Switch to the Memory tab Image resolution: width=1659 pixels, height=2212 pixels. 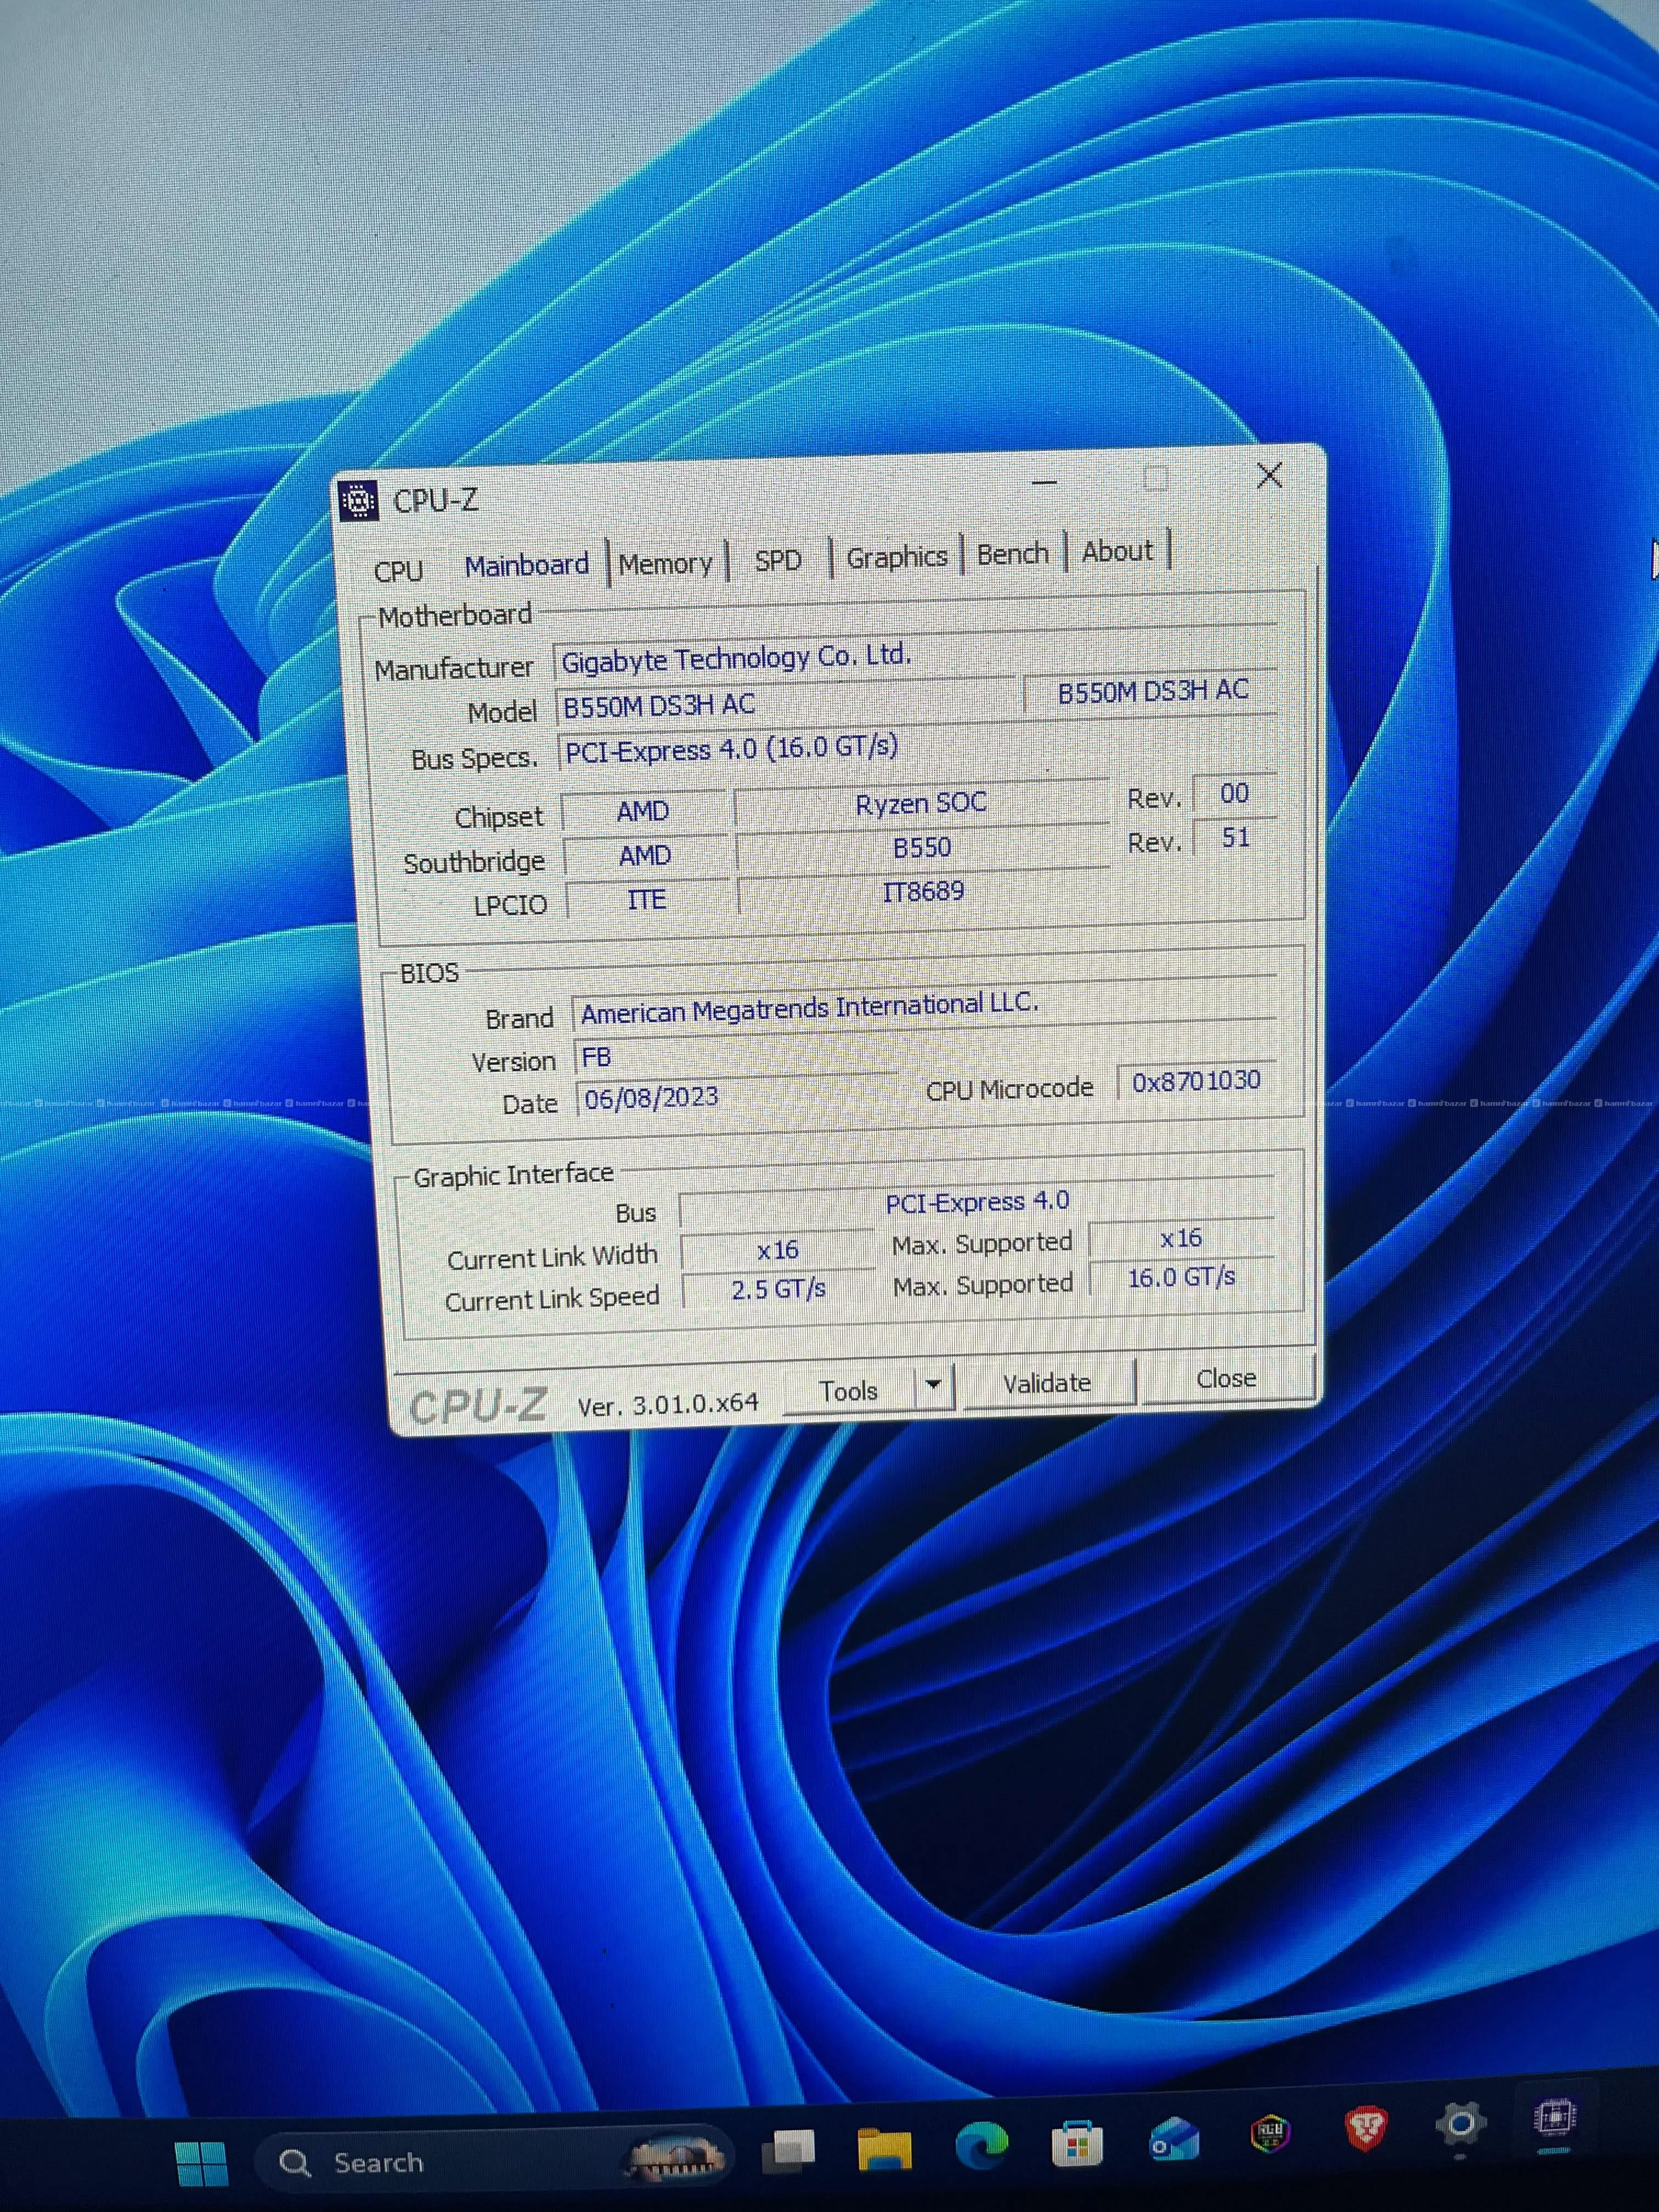[x=666, y=564]
